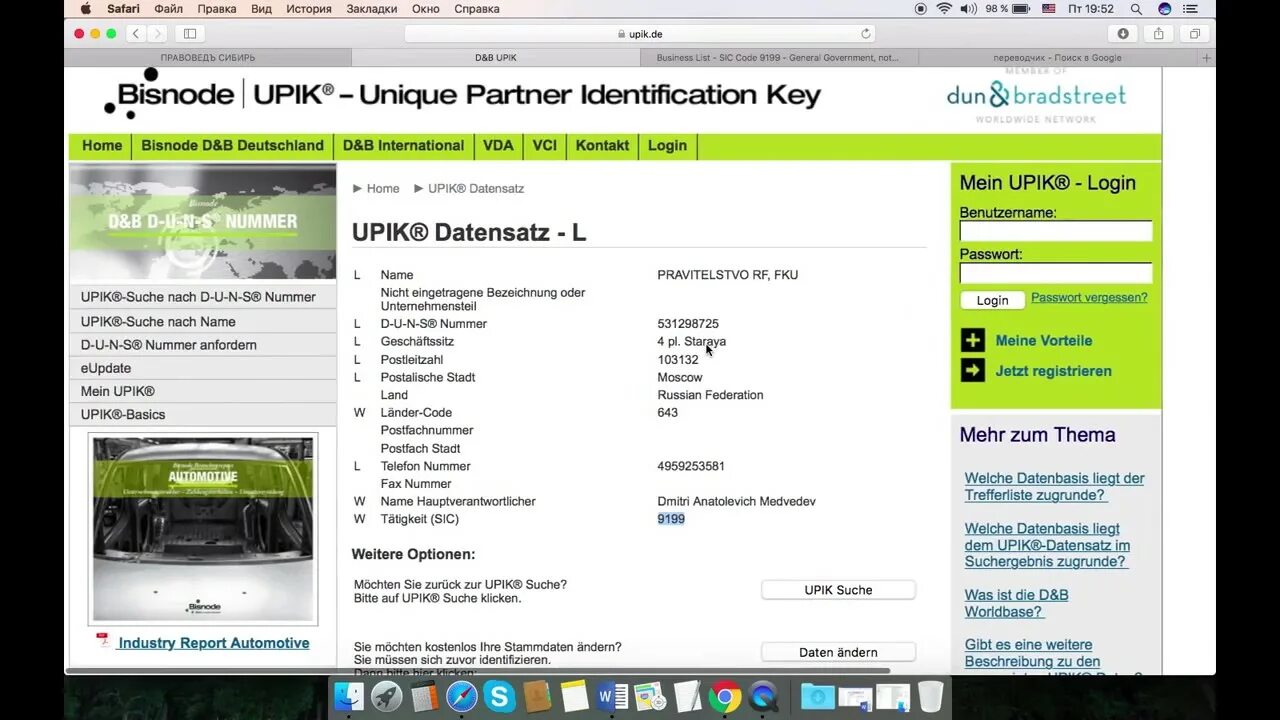This screenshot has height=720, width=1280.
Task: Click the Safari forward navigation arrow
Action: click(x=158, y=33)
